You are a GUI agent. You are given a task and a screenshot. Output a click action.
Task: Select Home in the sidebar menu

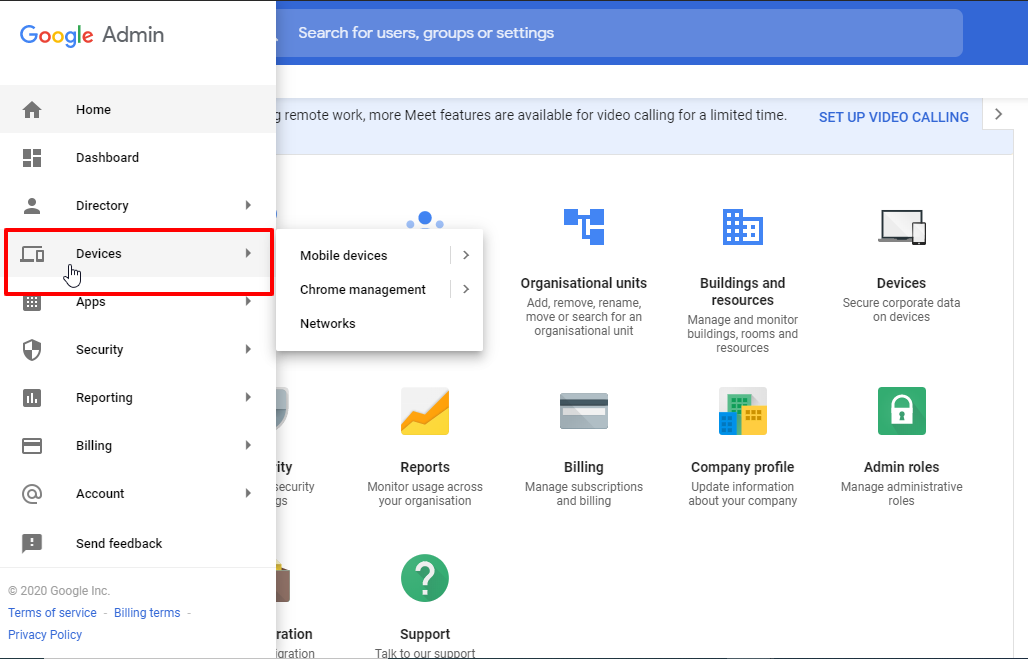coord(138,110)
